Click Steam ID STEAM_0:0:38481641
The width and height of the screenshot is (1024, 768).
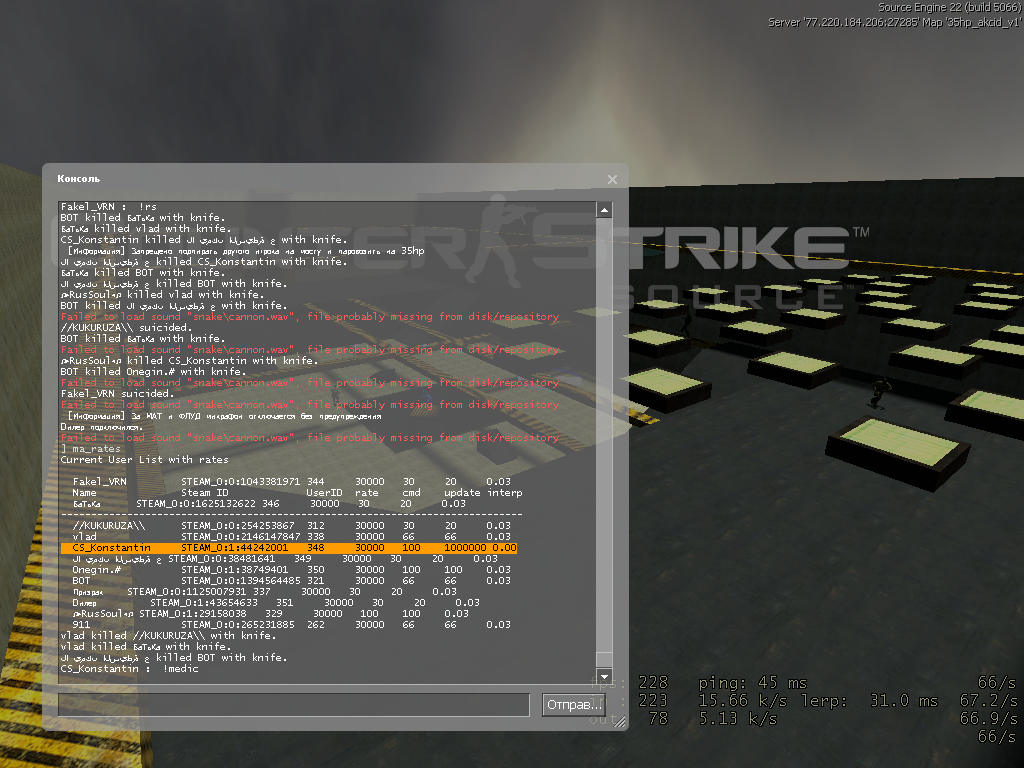click(222, 559)
